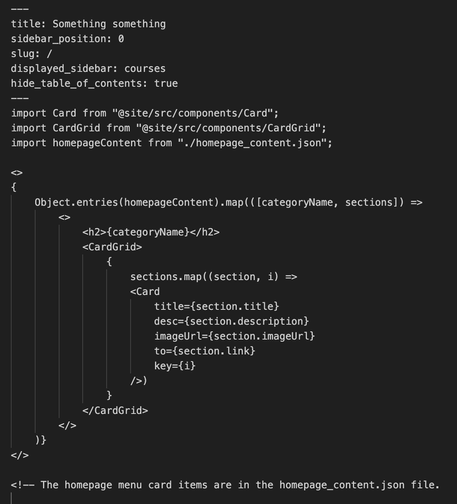The image size is (457, 504).
Task: Click the title frontmatter line
Action: click(x=88, y=24)
